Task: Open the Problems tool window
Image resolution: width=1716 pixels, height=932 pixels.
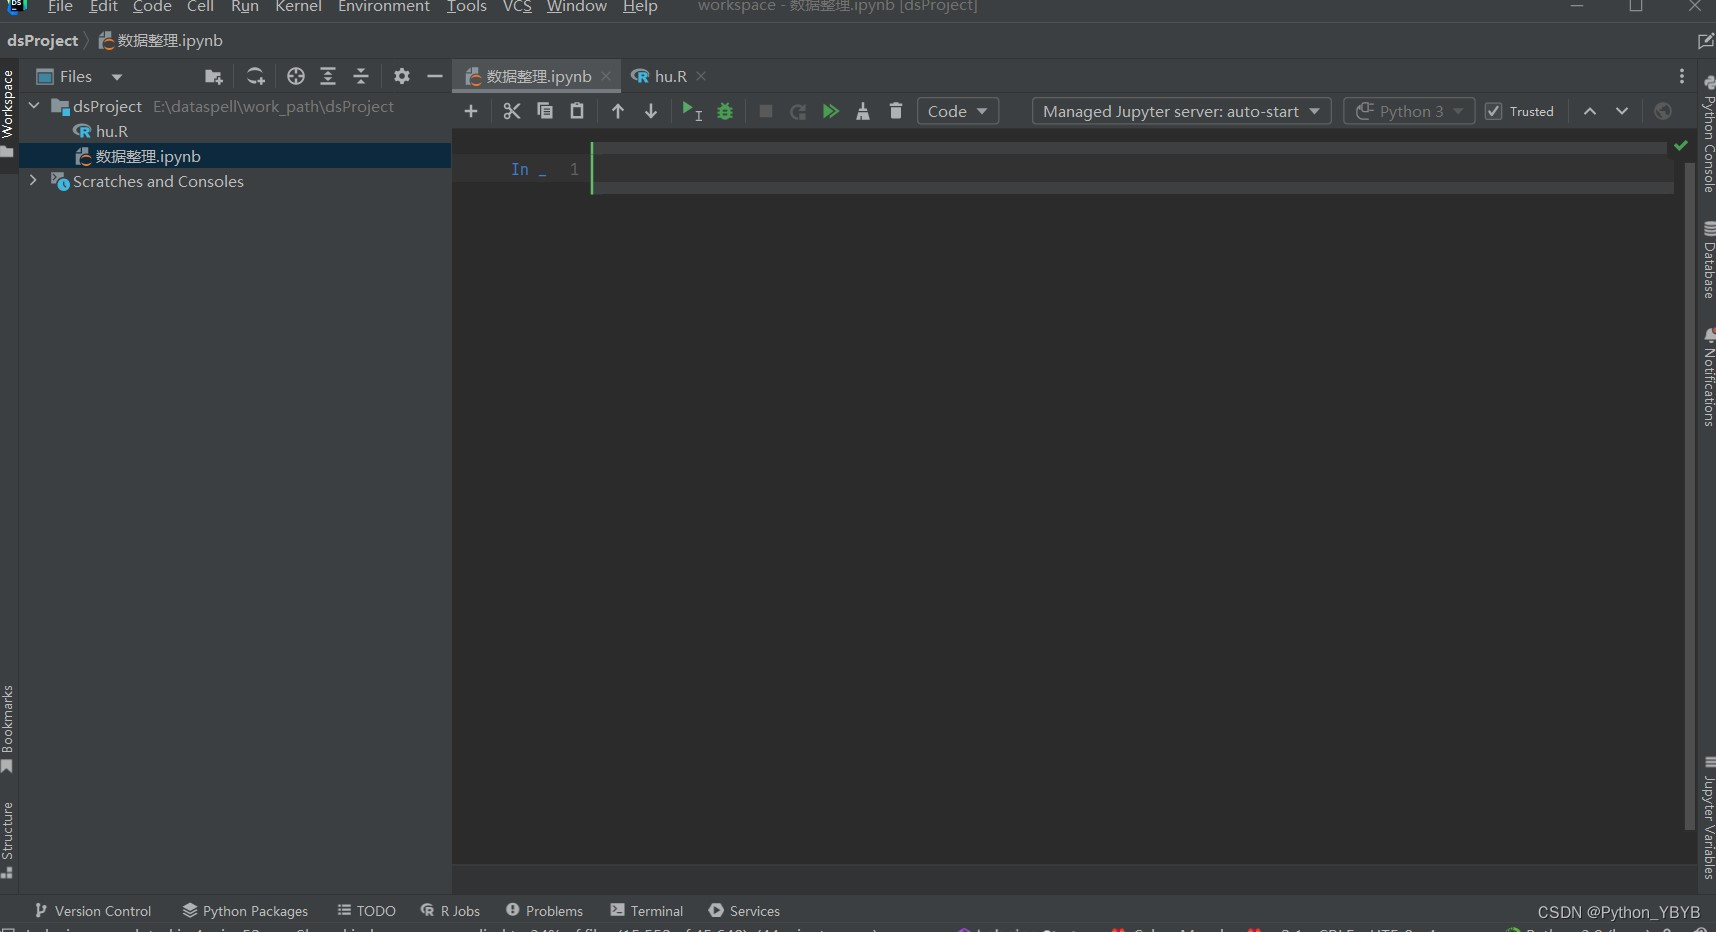Action: [x=544, y=911]
